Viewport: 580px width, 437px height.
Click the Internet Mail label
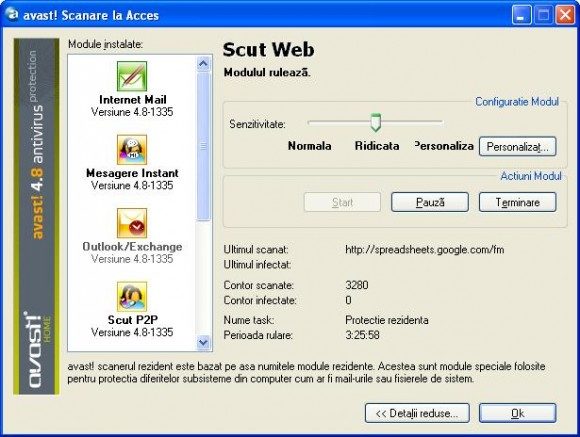132,100
